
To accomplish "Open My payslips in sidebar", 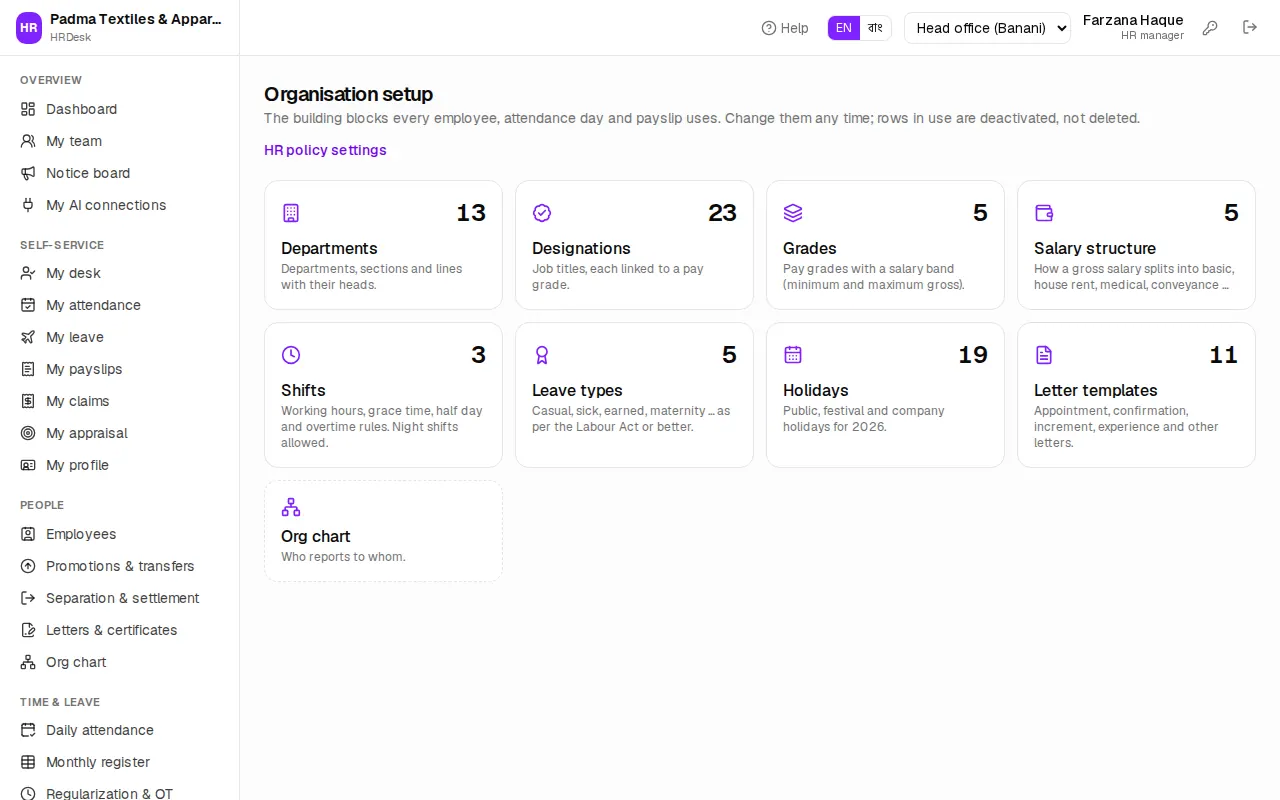I will tap(120, 369).
